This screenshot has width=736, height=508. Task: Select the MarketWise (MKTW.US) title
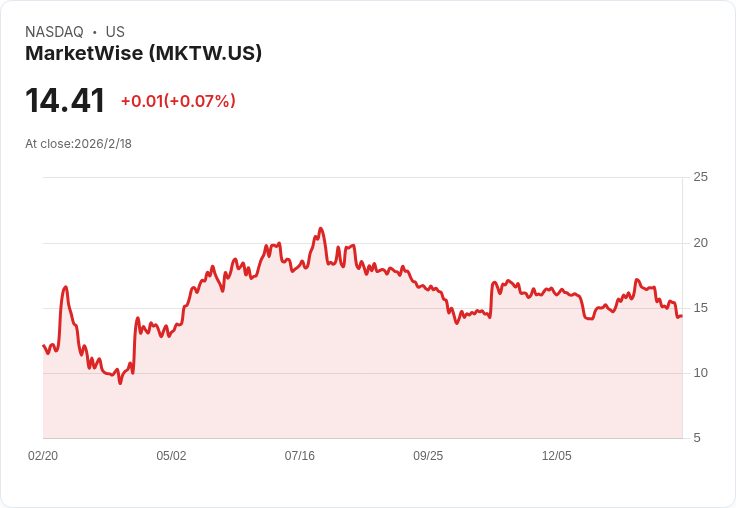[143, 53]
